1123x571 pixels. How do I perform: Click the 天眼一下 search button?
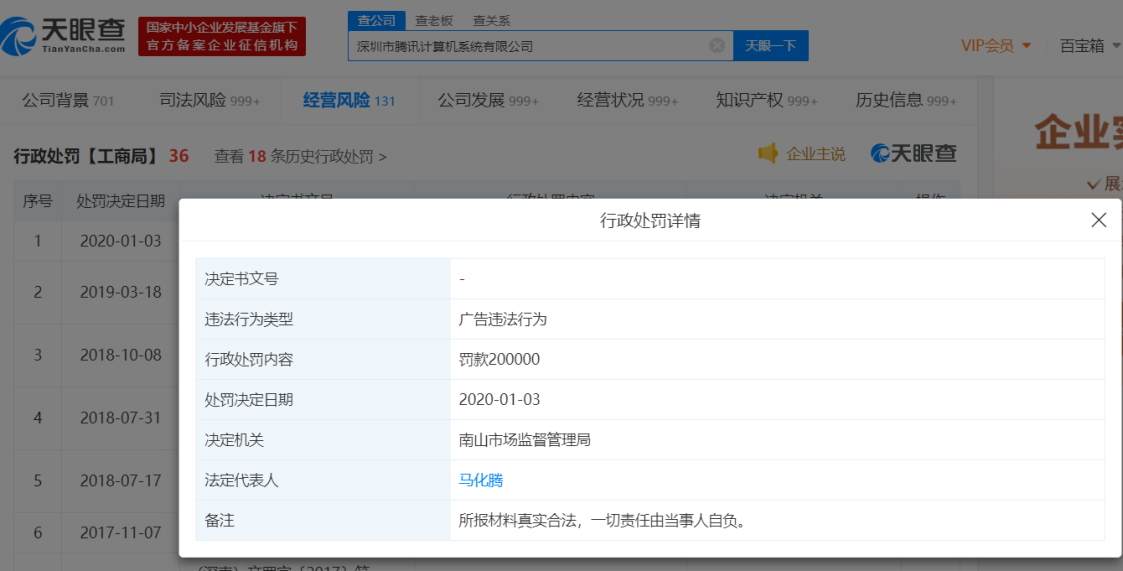771,46
